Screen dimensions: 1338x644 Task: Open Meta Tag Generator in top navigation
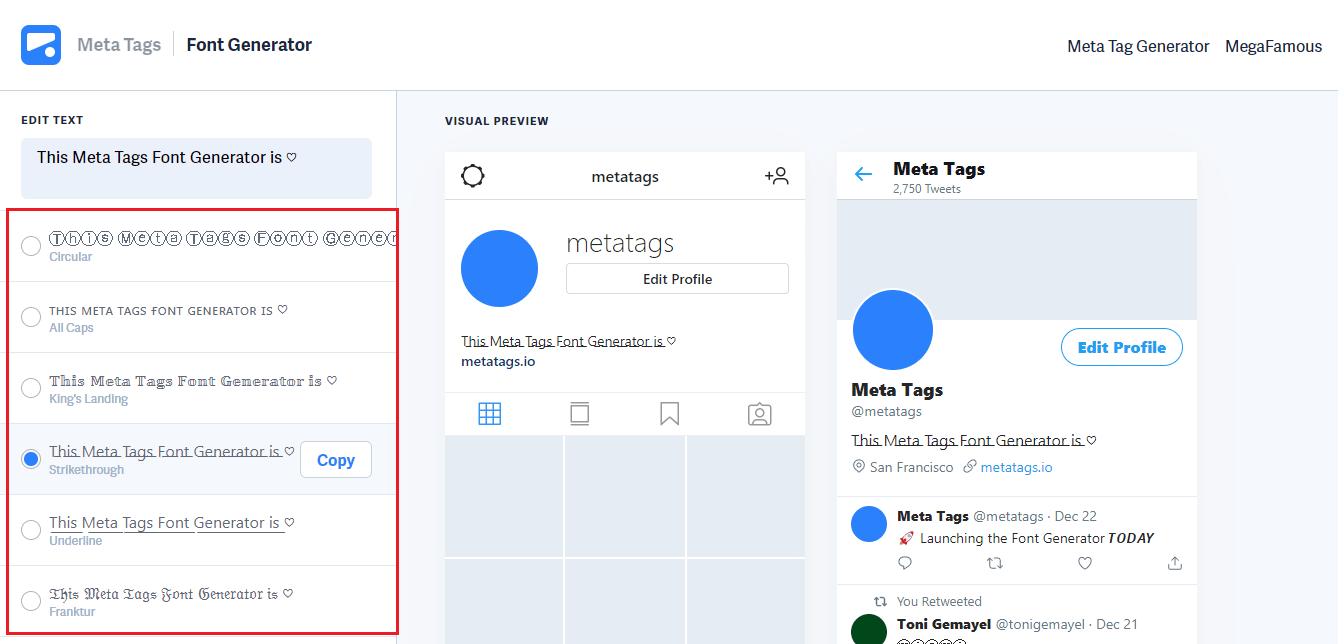tap(1138, 46)
